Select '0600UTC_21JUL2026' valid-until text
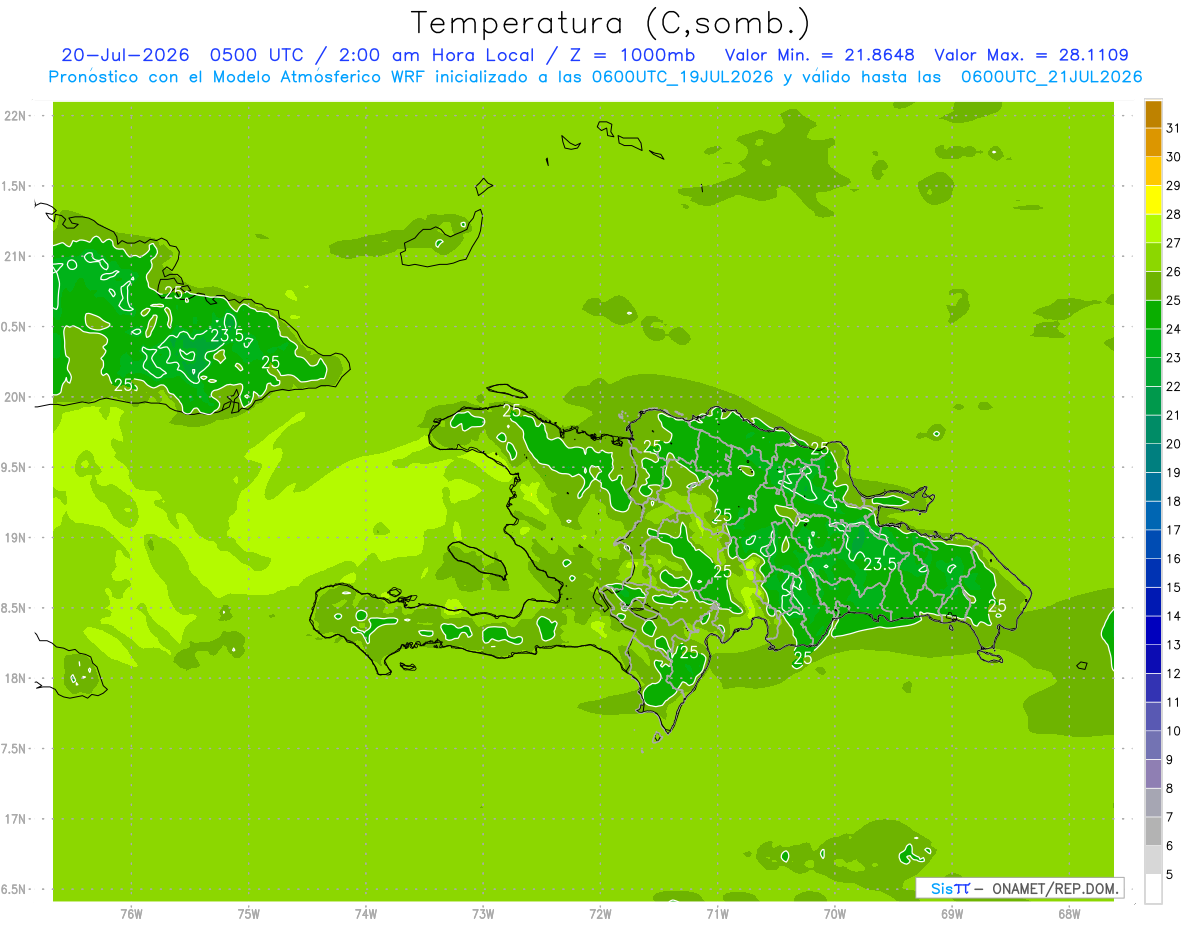This screenshot has height=927, width=1200. tap(1051, 77)
